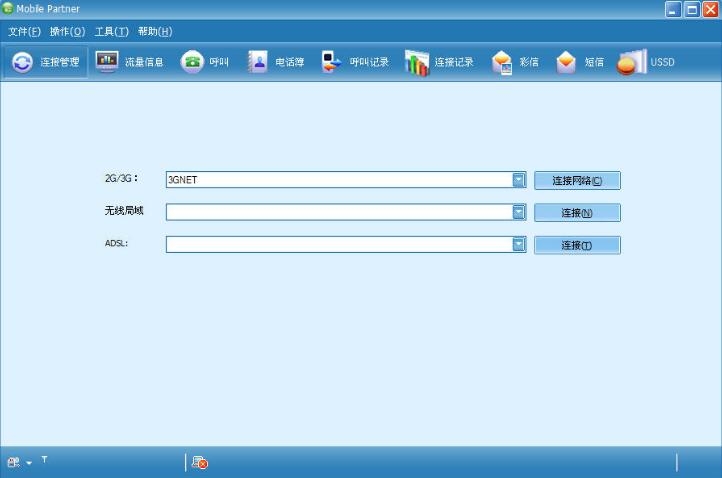Screen dimensions: 722x478
Task: Open 呼叫记录 call log icon
Action: tap(331, 62)
